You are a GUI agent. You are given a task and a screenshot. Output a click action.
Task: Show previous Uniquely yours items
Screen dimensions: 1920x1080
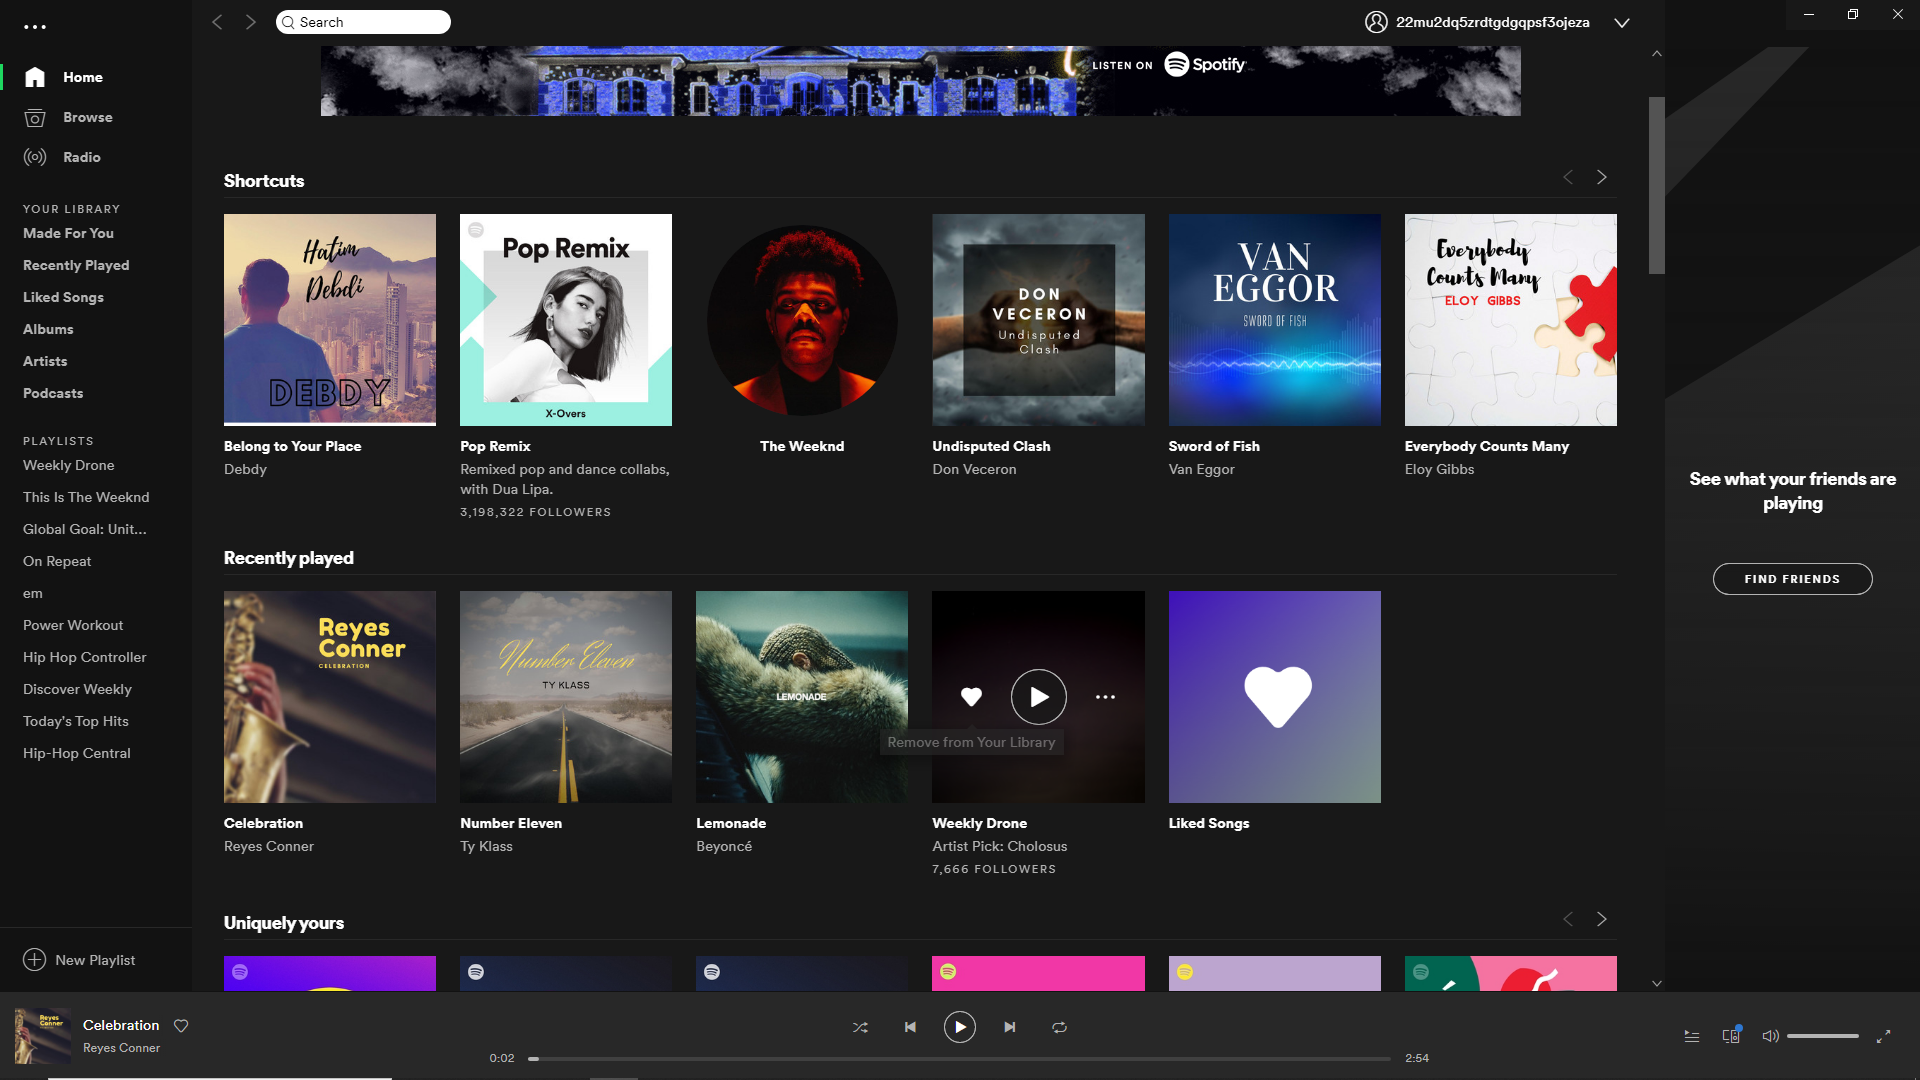coord(1568,919)
